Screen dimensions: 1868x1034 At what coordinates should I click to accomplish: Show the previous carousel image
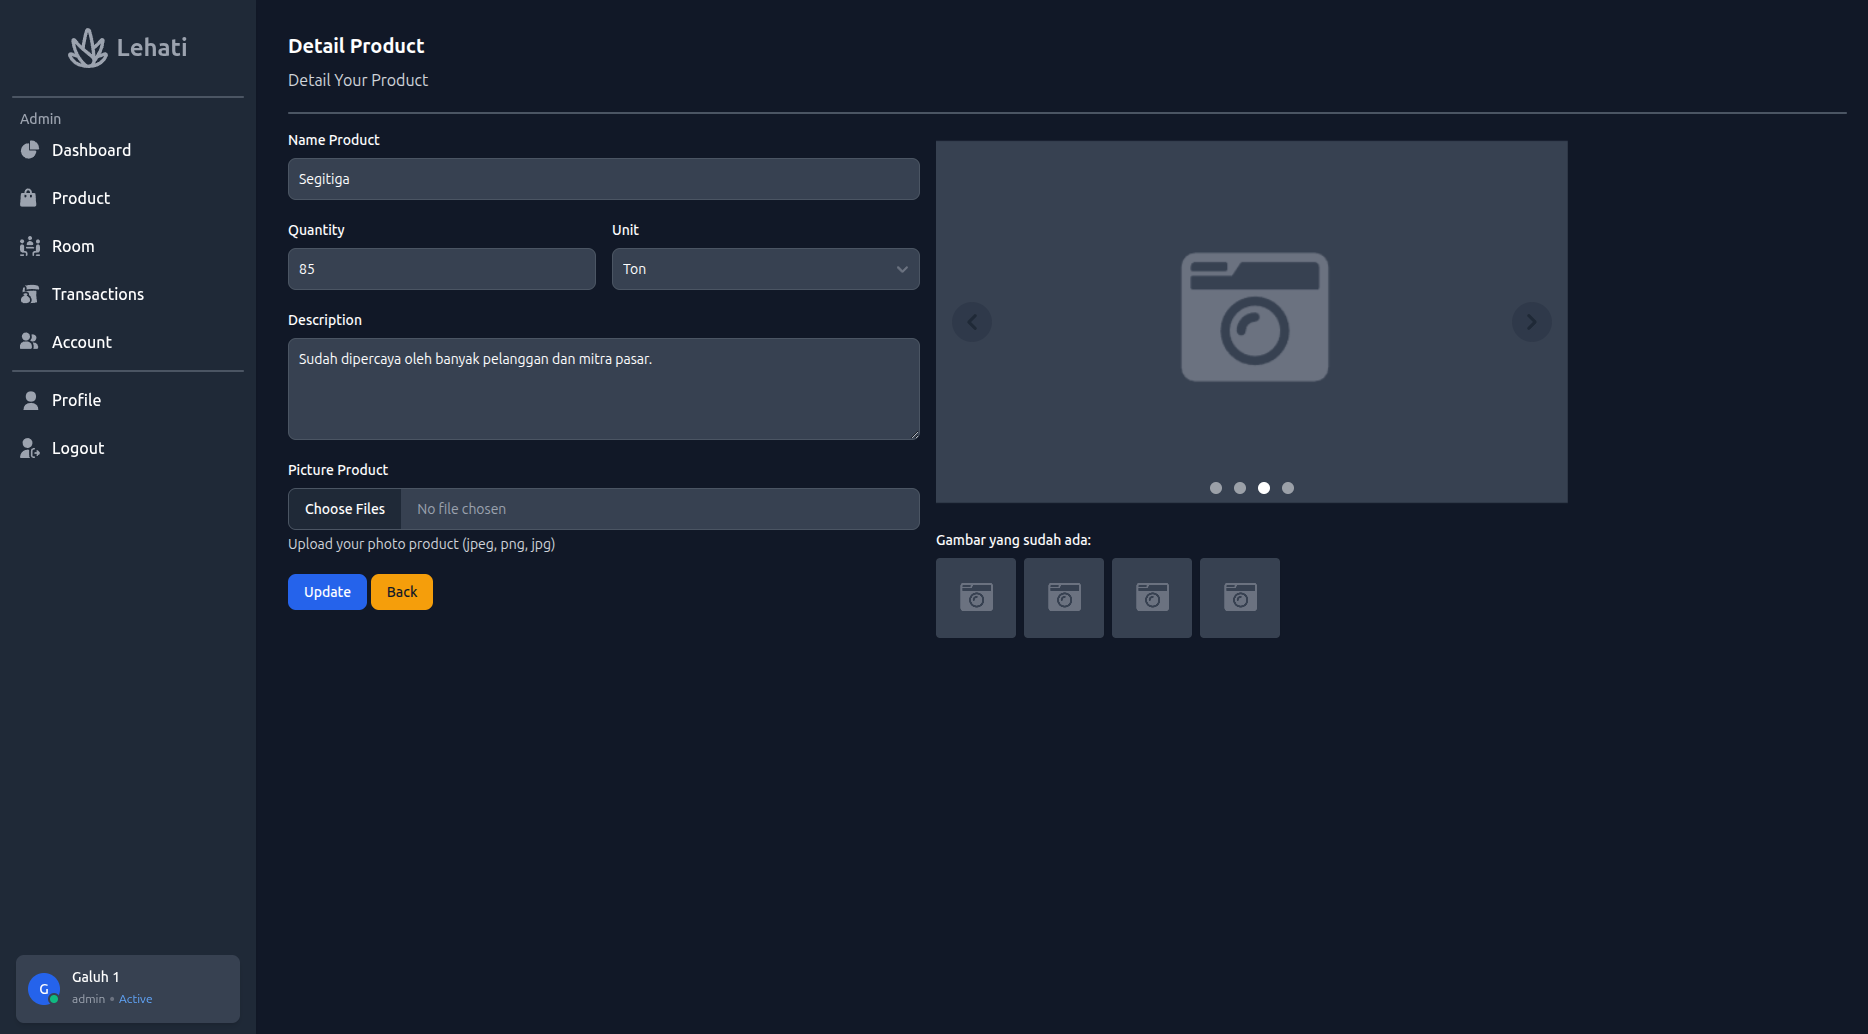click(x=972, y=322)
